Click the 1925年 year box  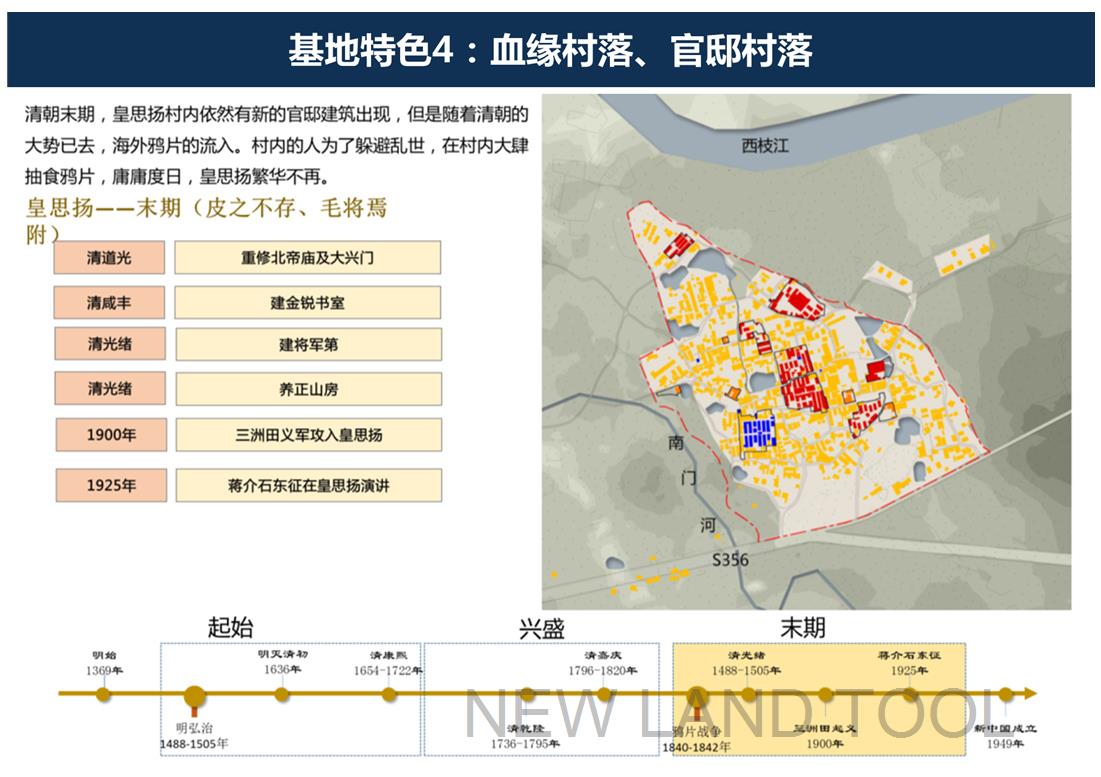pyautogui.click(x=111, y=485)
